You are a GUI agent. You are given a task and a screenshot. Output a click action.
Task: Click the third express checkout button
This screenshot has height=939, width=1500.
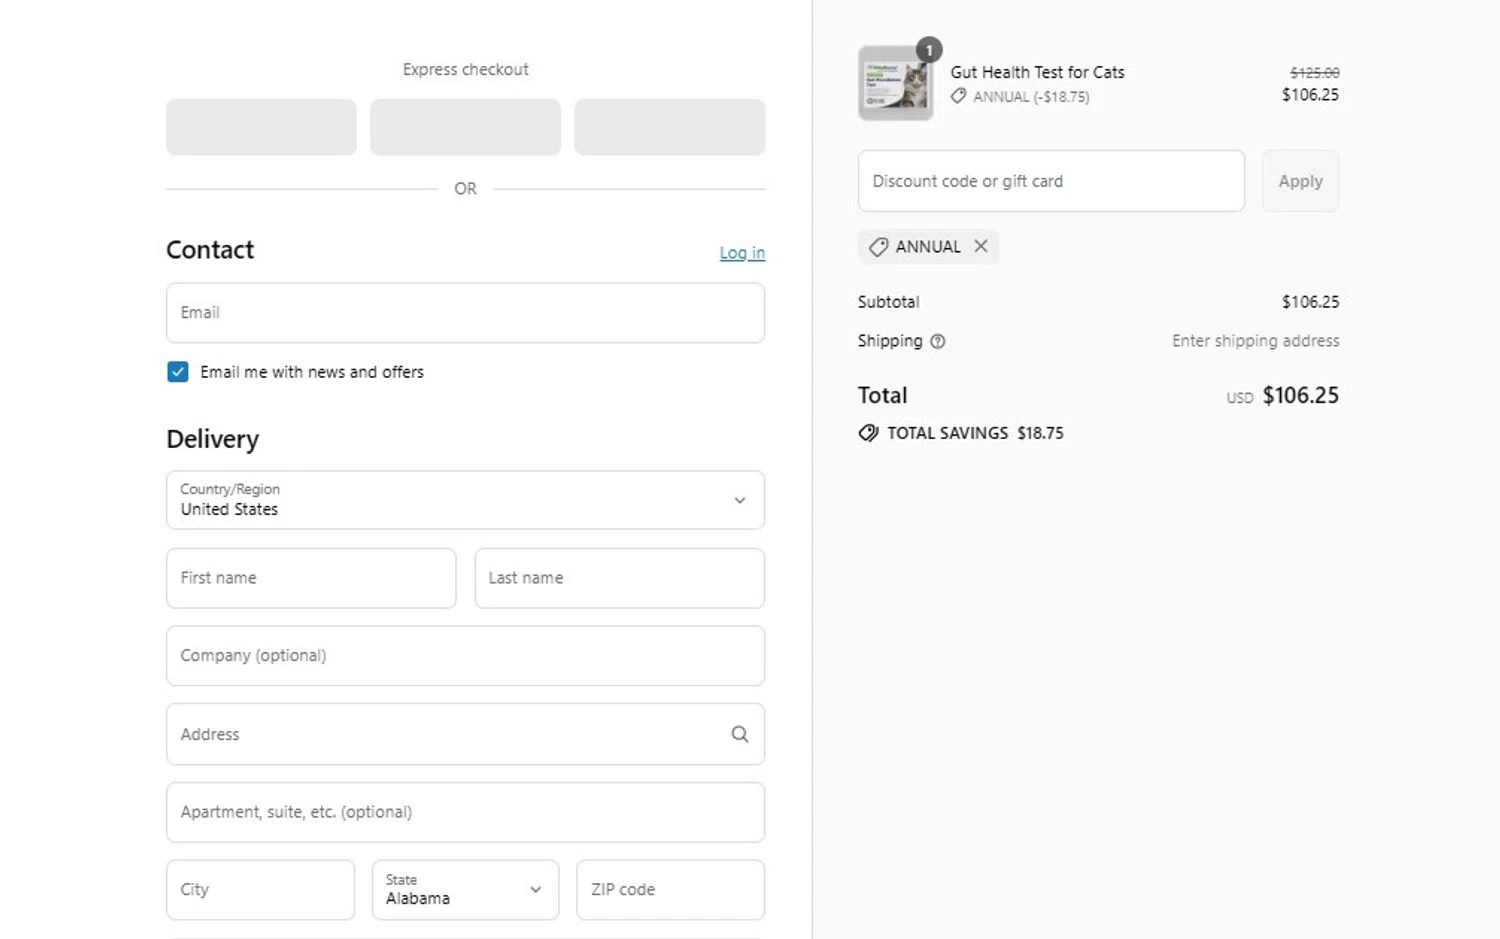669,127
